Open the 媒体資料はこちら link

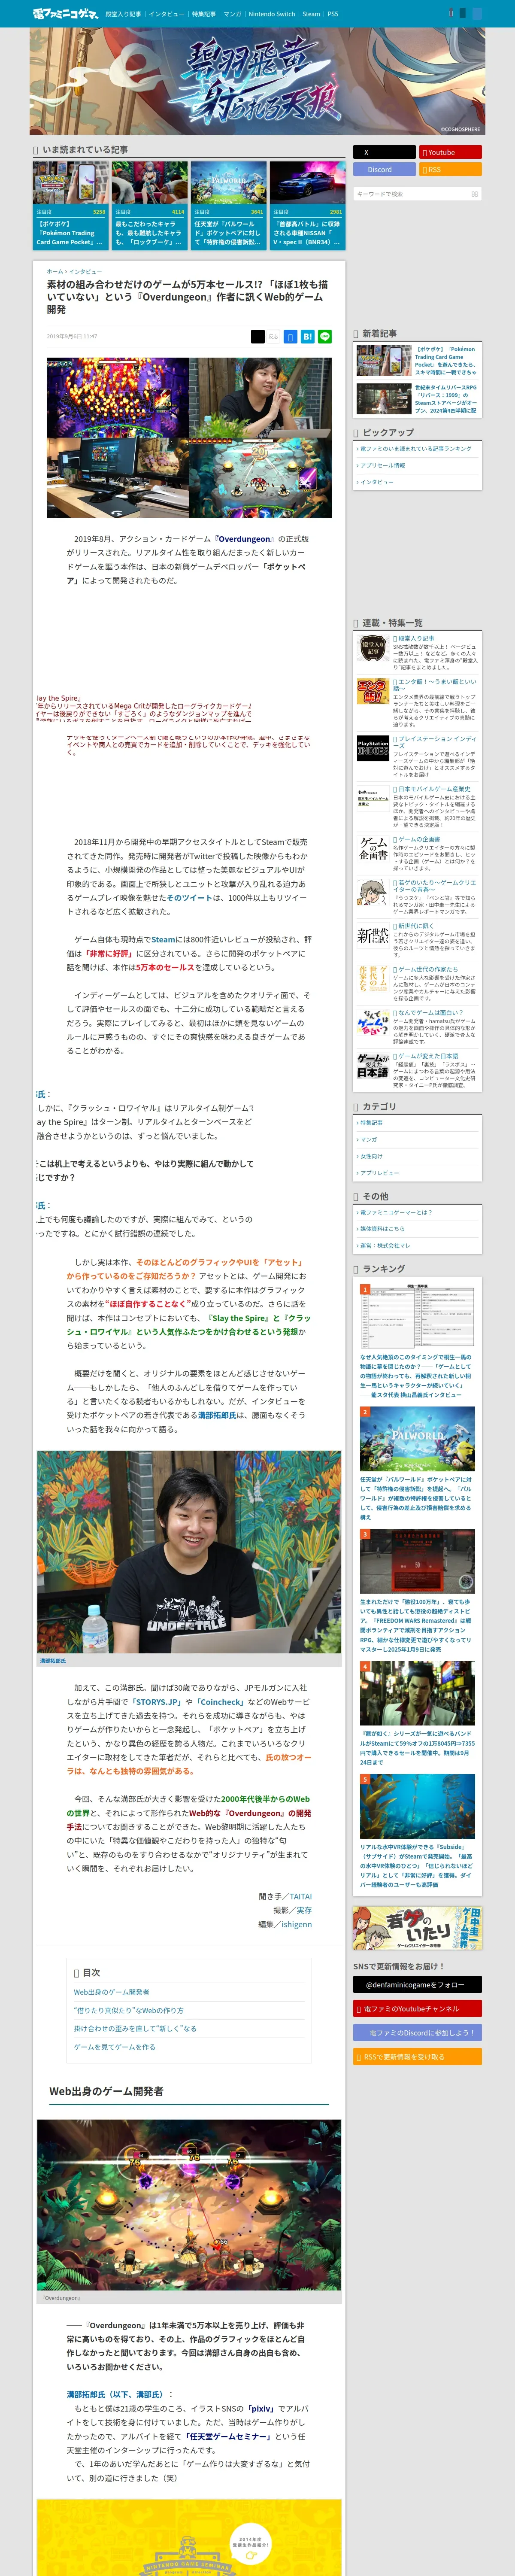coord(382,1229)
